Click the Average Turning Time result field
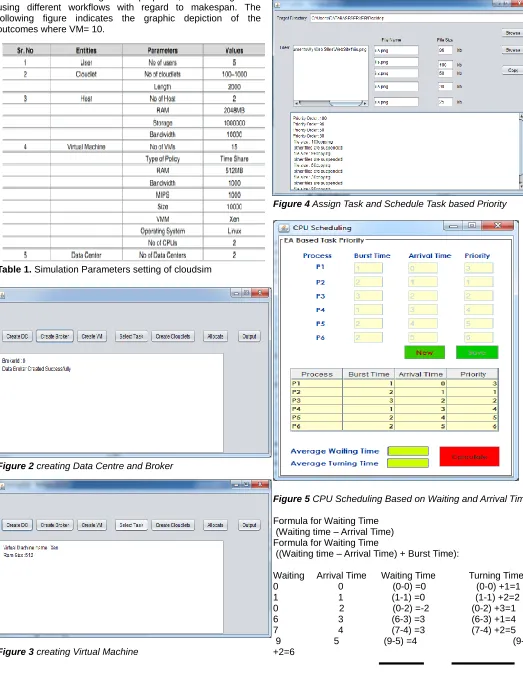The image size is (523, 677). (408, 463)
